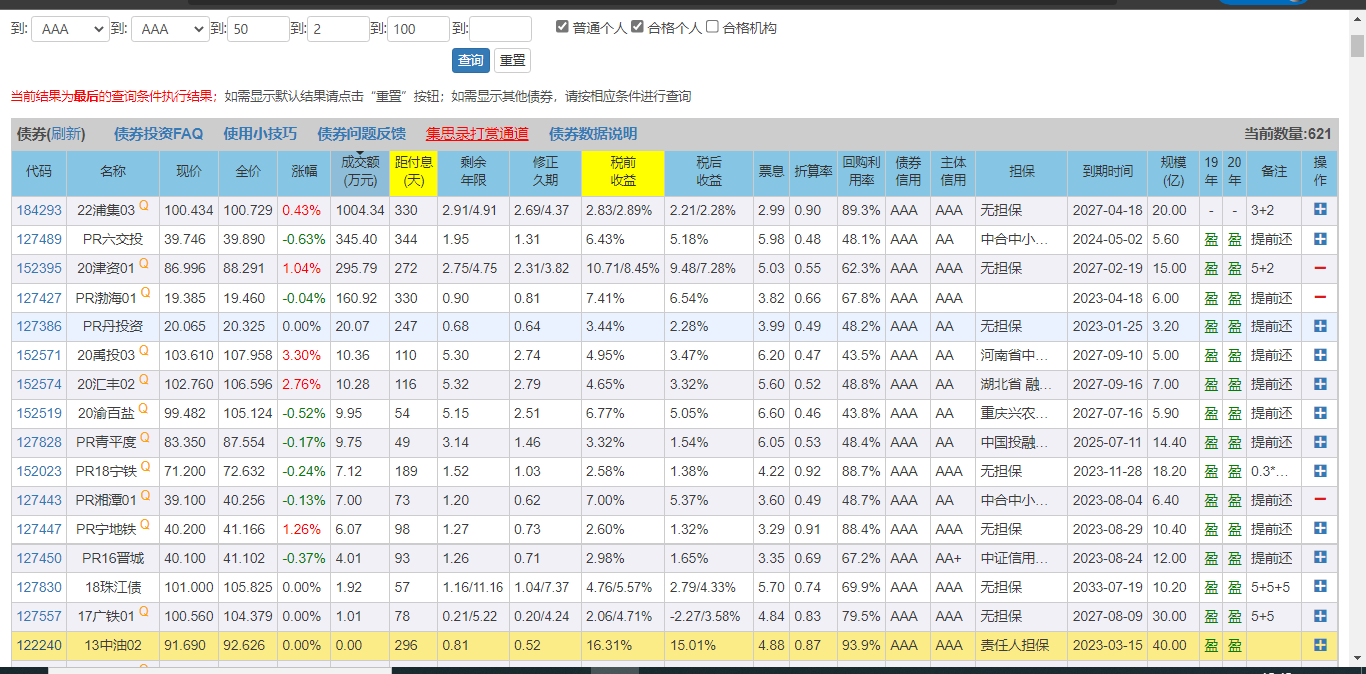The width and height of the screenshot is (1366, 674).
Task: Toggle the 合格个人 checkbox
Action: tap(637, 27)
